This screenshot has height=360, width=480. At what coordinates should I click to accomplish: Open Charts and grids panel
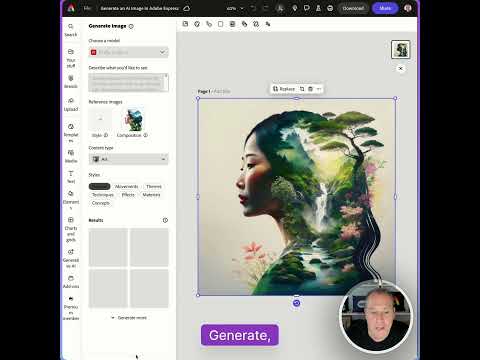point(71,229)
